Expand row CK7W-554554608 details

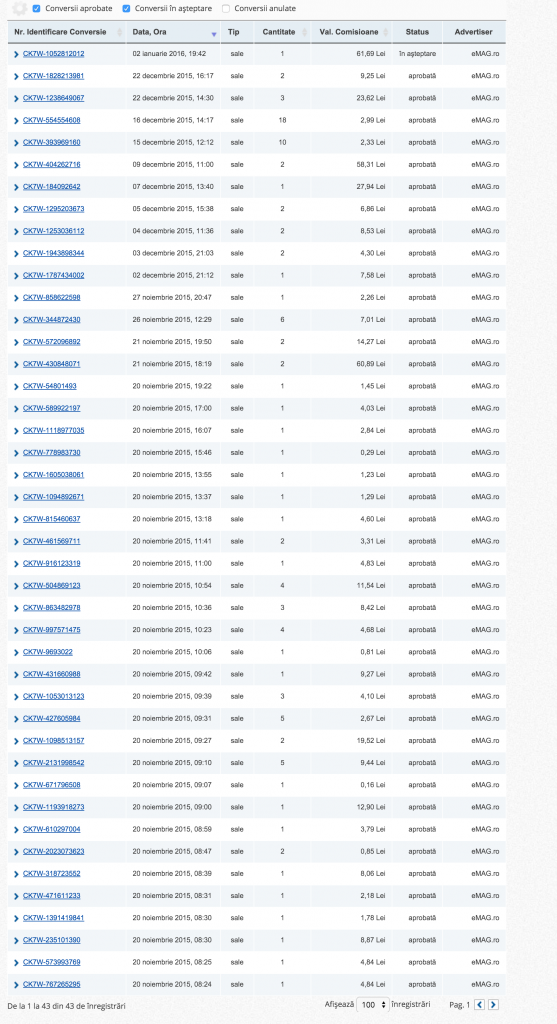16,120
